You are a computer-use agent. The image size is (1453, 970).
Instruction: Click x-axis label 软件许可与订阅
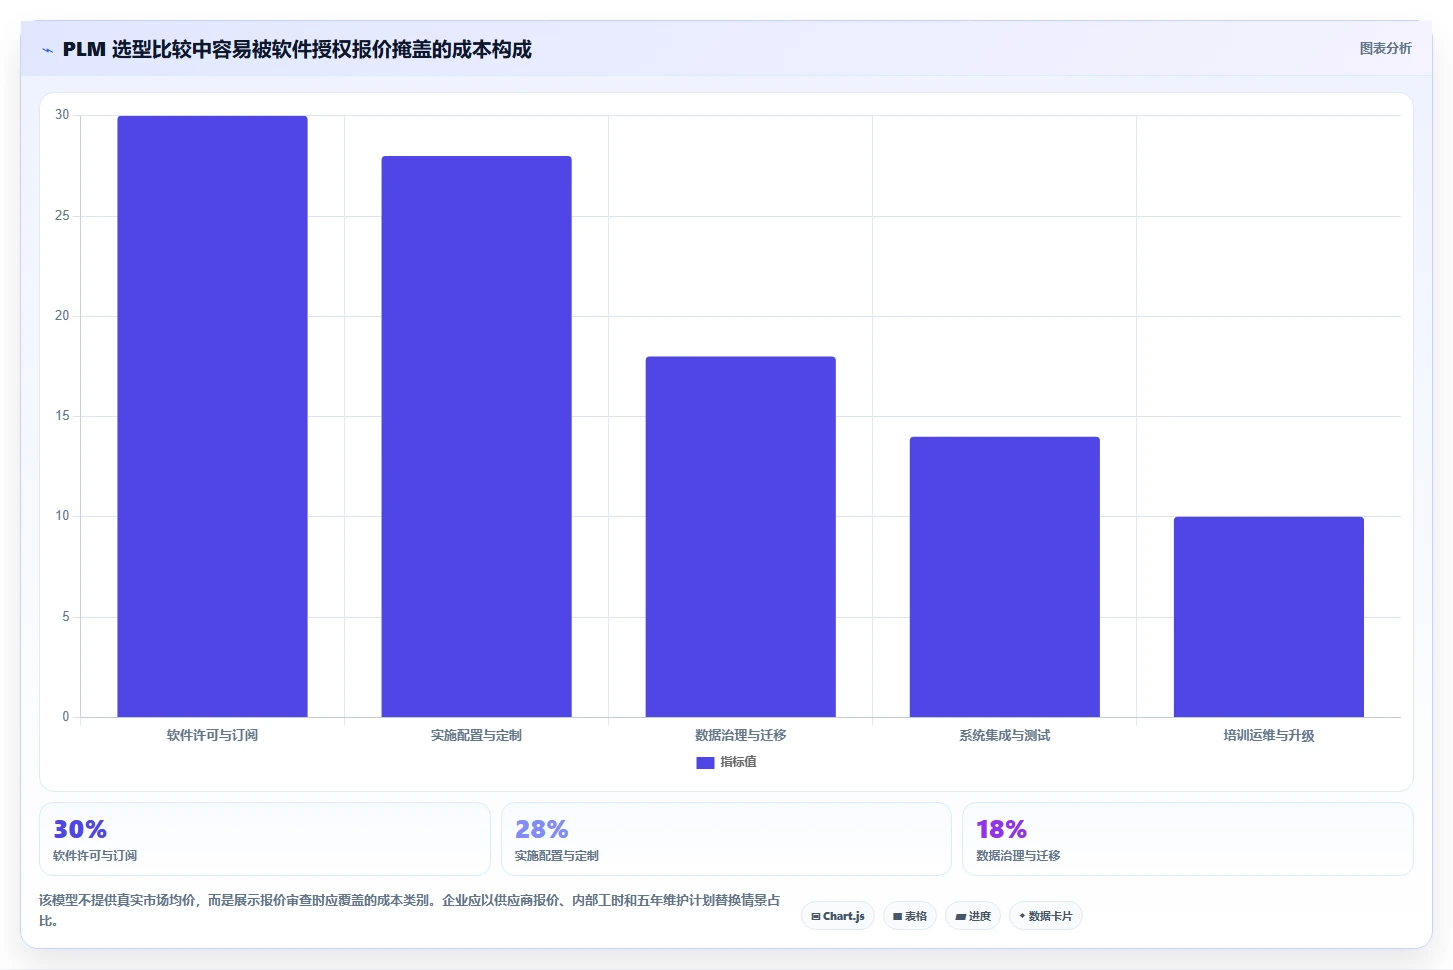coord(212,735)
